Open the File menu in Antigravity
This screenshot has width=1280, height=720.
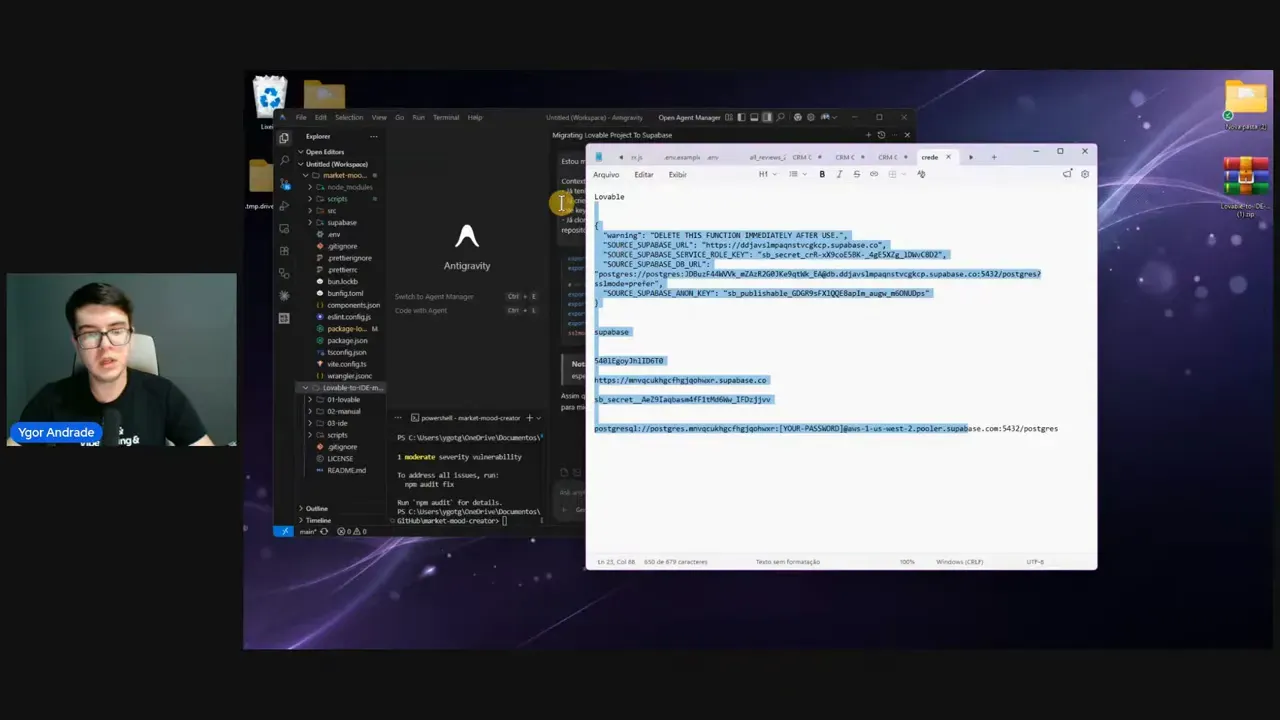pyautogui.click(x=301, y=117)
